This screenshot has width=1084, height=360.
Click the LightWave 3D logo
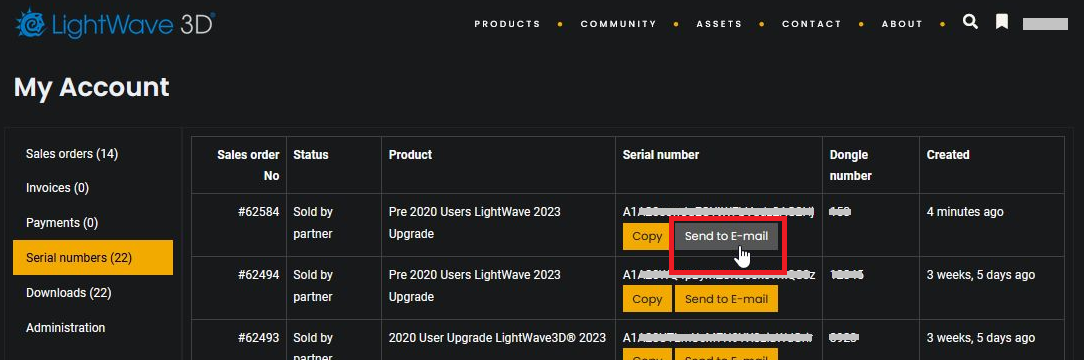tap(115, 23)
